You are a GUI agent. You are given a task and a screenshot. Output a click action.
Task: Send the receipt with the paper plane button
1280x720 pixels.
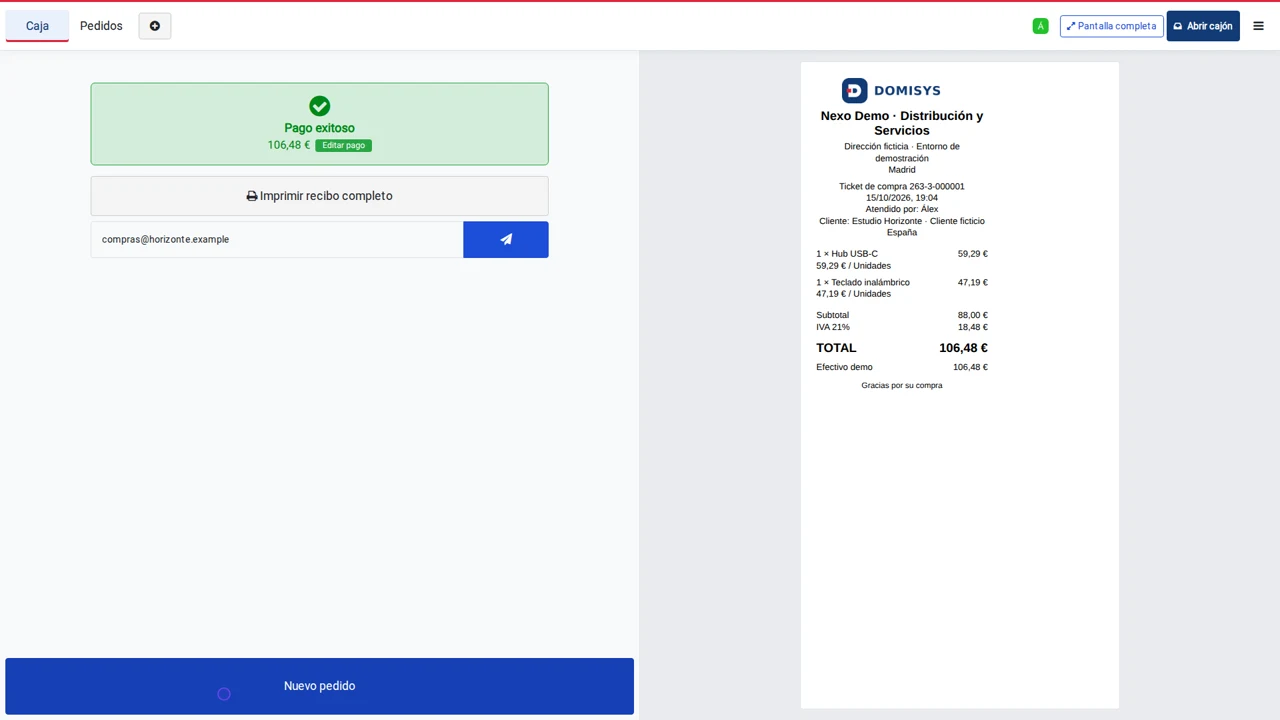click(506, 240)
